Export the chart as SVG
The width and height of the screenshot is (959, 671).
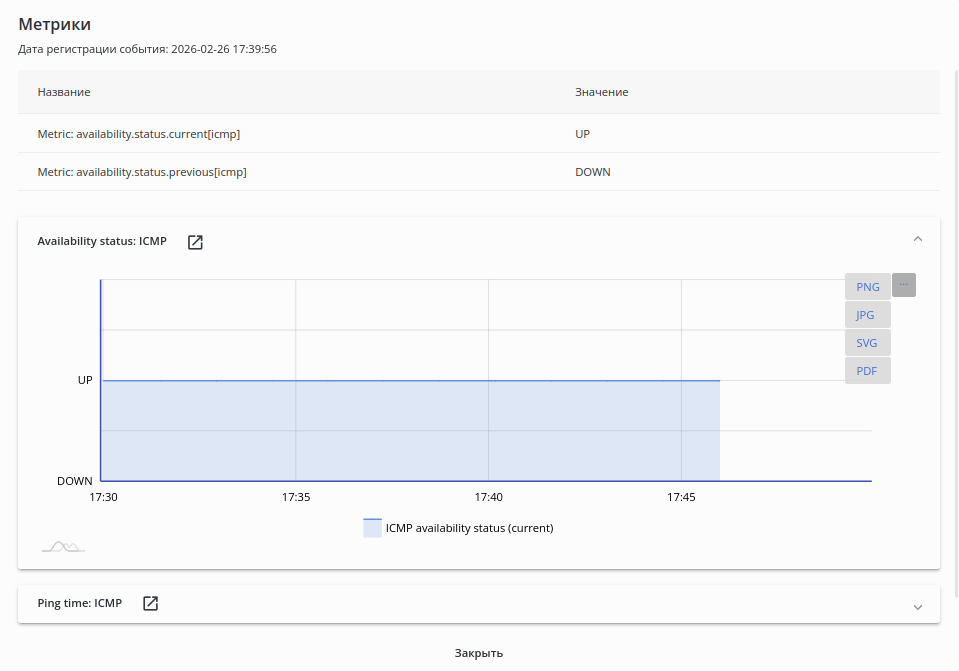(x=867, y=343)
